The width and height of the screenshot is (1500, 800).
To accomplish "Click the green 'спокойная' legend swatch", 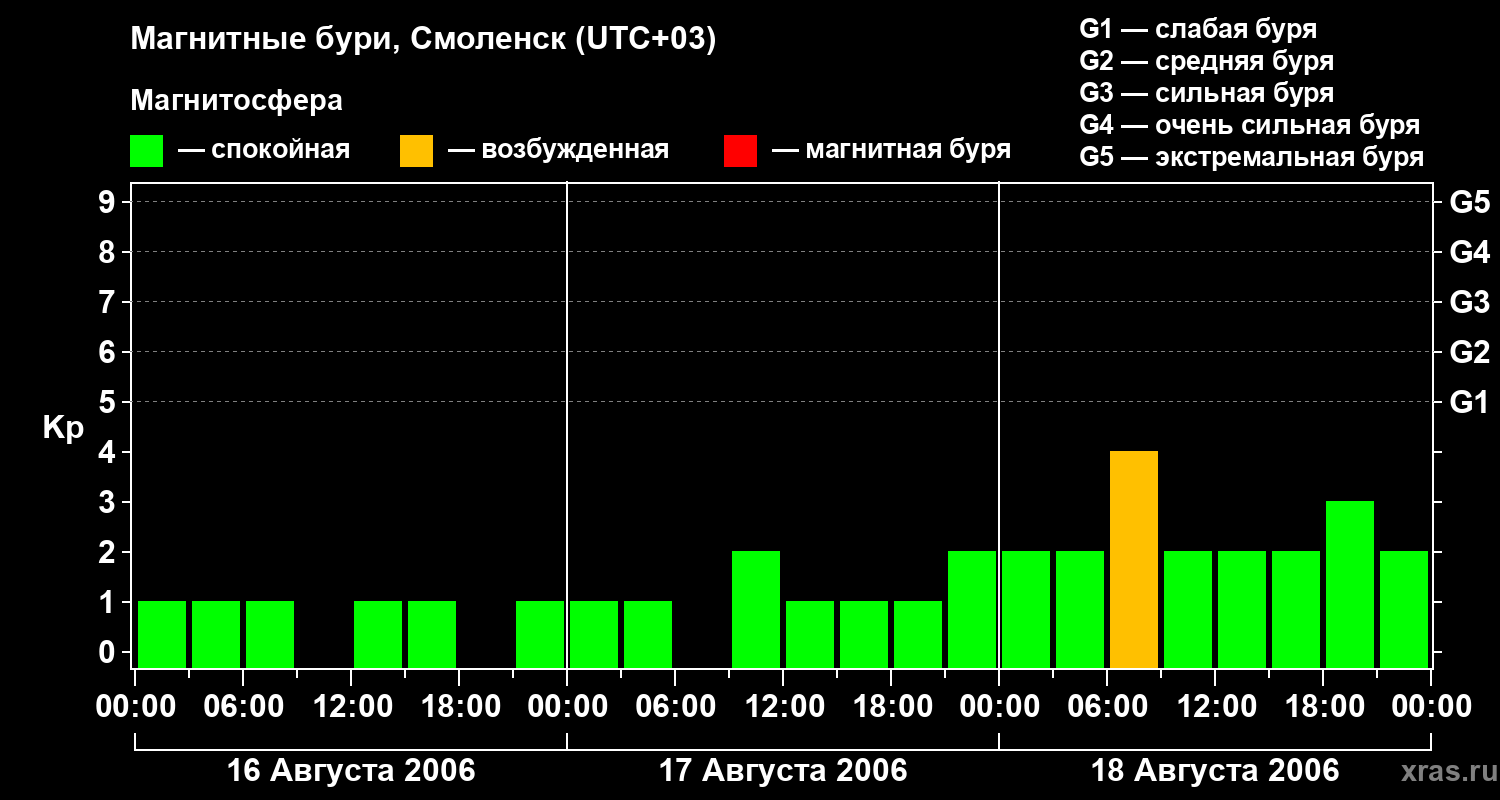I will coord(146,151).
